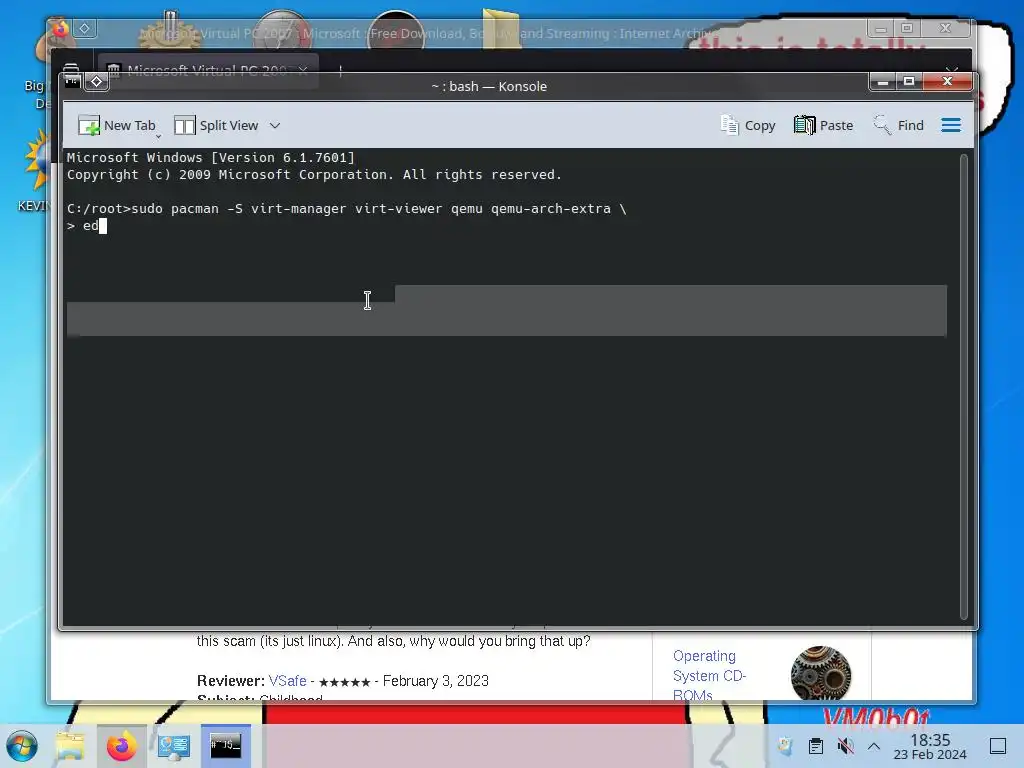The image size is (1024, 768).
Task: Click the Firefox window menu icon in title bar
Action: pos(61,28)
